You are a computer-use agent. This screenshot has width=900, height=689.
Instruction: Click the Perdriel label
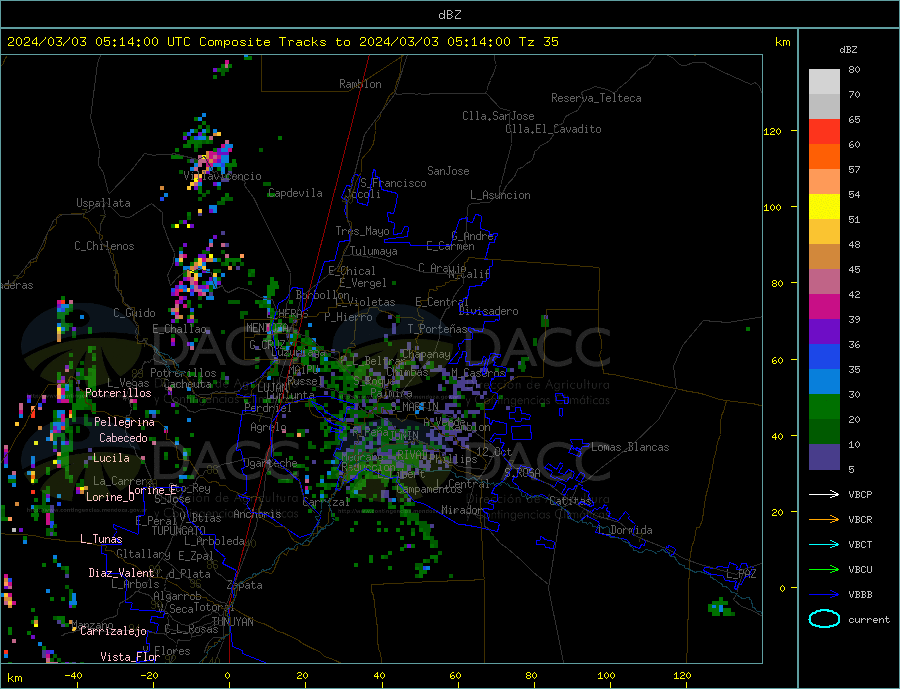[268, 408]
